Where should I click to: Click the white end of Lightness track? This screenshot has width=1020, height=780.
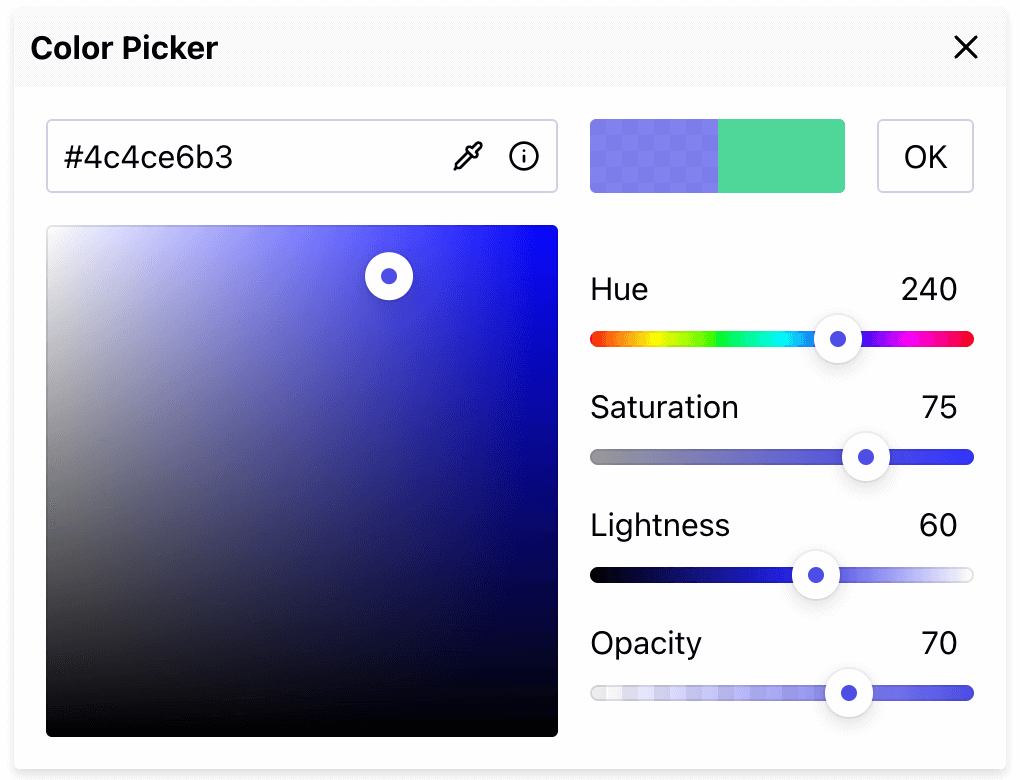tap(967, 575)
